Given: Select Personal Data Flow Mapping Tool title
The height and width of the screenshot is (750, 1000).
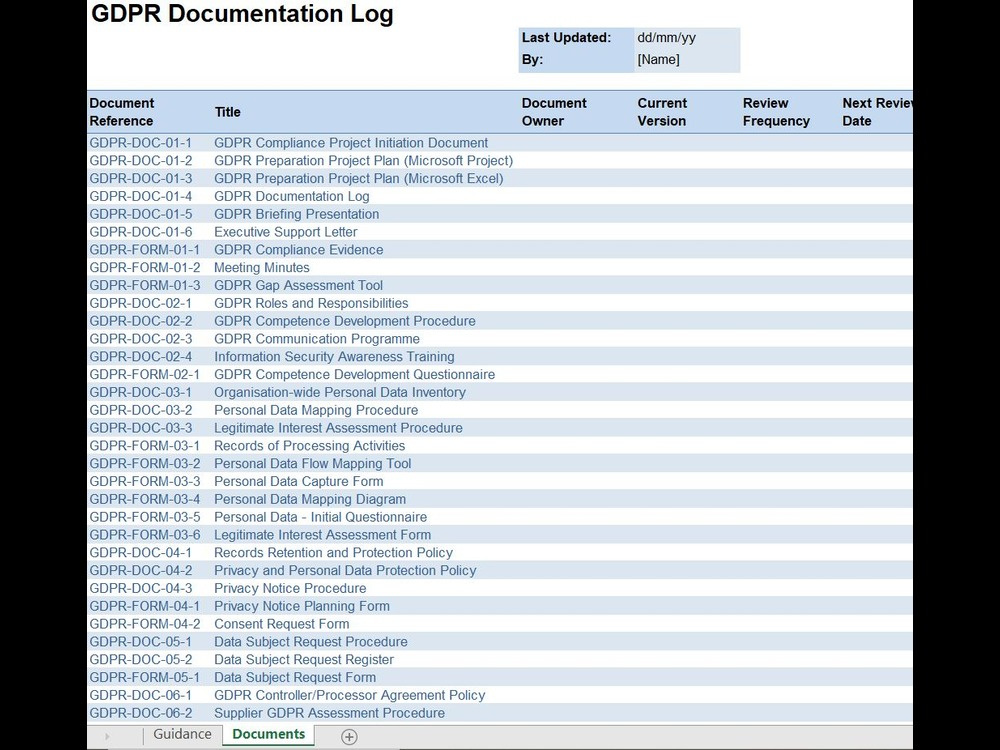Looking at the screenshot, I should [312, 464].
